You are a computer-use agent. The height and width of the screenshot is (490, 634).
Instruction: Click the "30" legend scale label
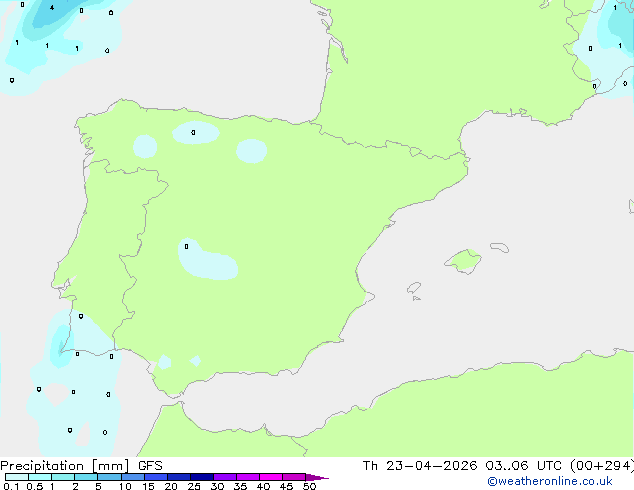point(217,486)
